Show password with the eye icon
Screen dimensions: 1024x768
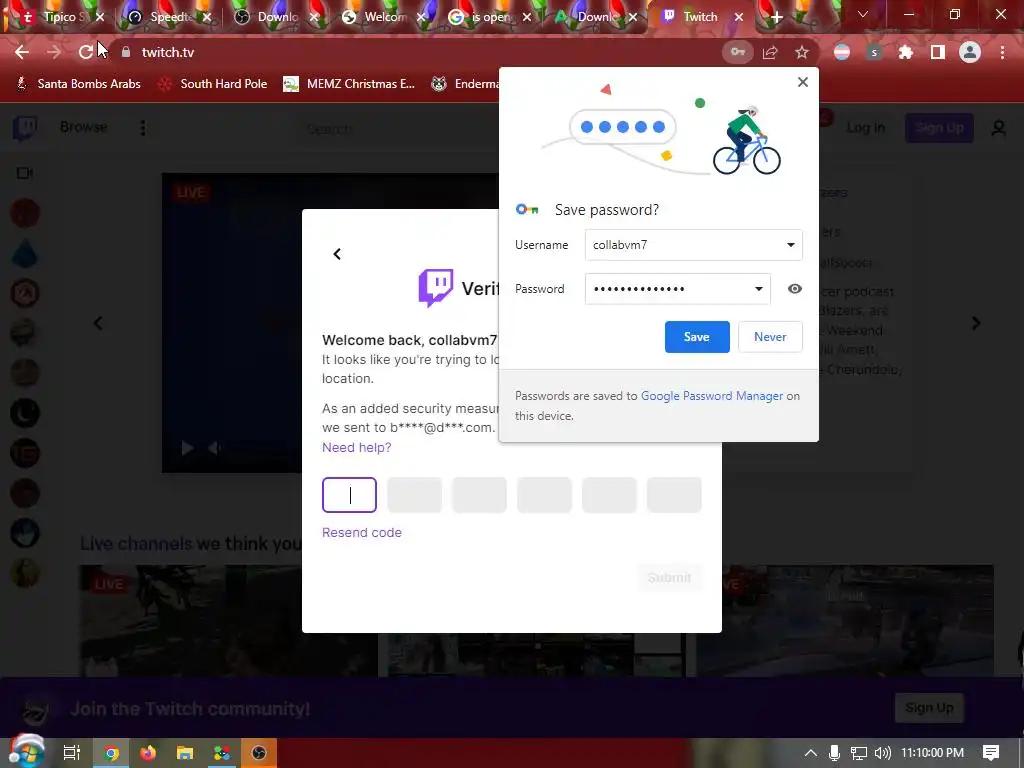[794, 289]
